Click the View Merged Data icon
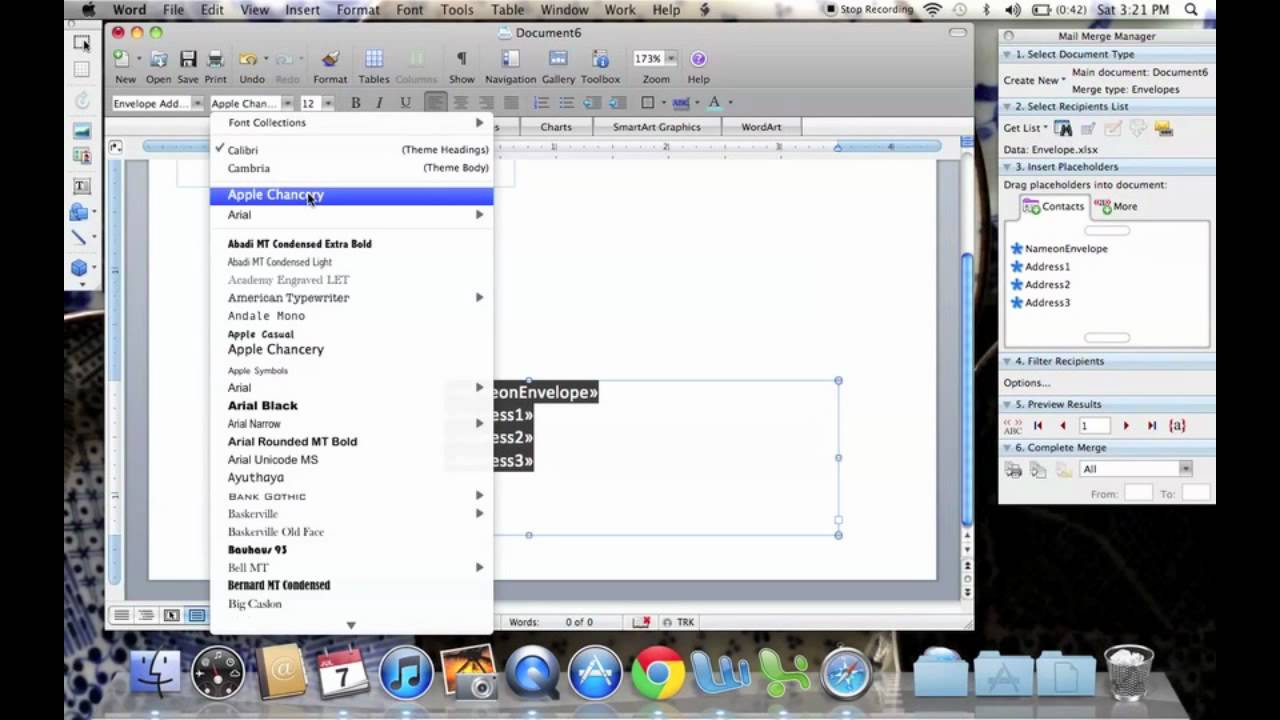The height and width of the screenshot is (720, 1280). 1013,426
